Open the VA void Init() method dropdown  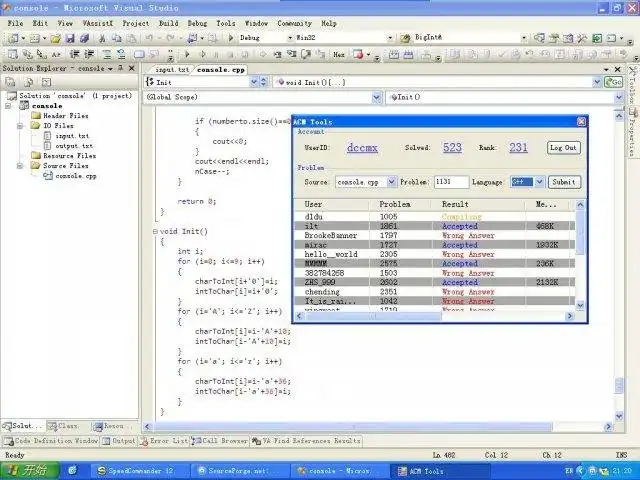click(597, 82)
